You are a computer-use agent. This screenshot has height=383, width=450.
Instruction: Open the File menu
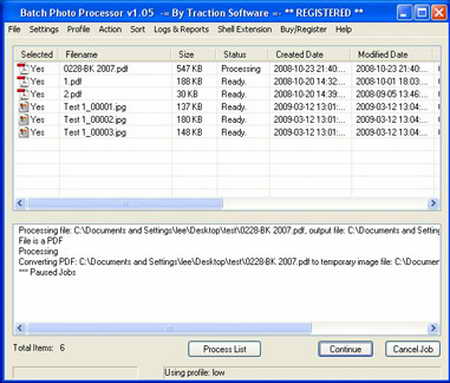pos(14,29)
